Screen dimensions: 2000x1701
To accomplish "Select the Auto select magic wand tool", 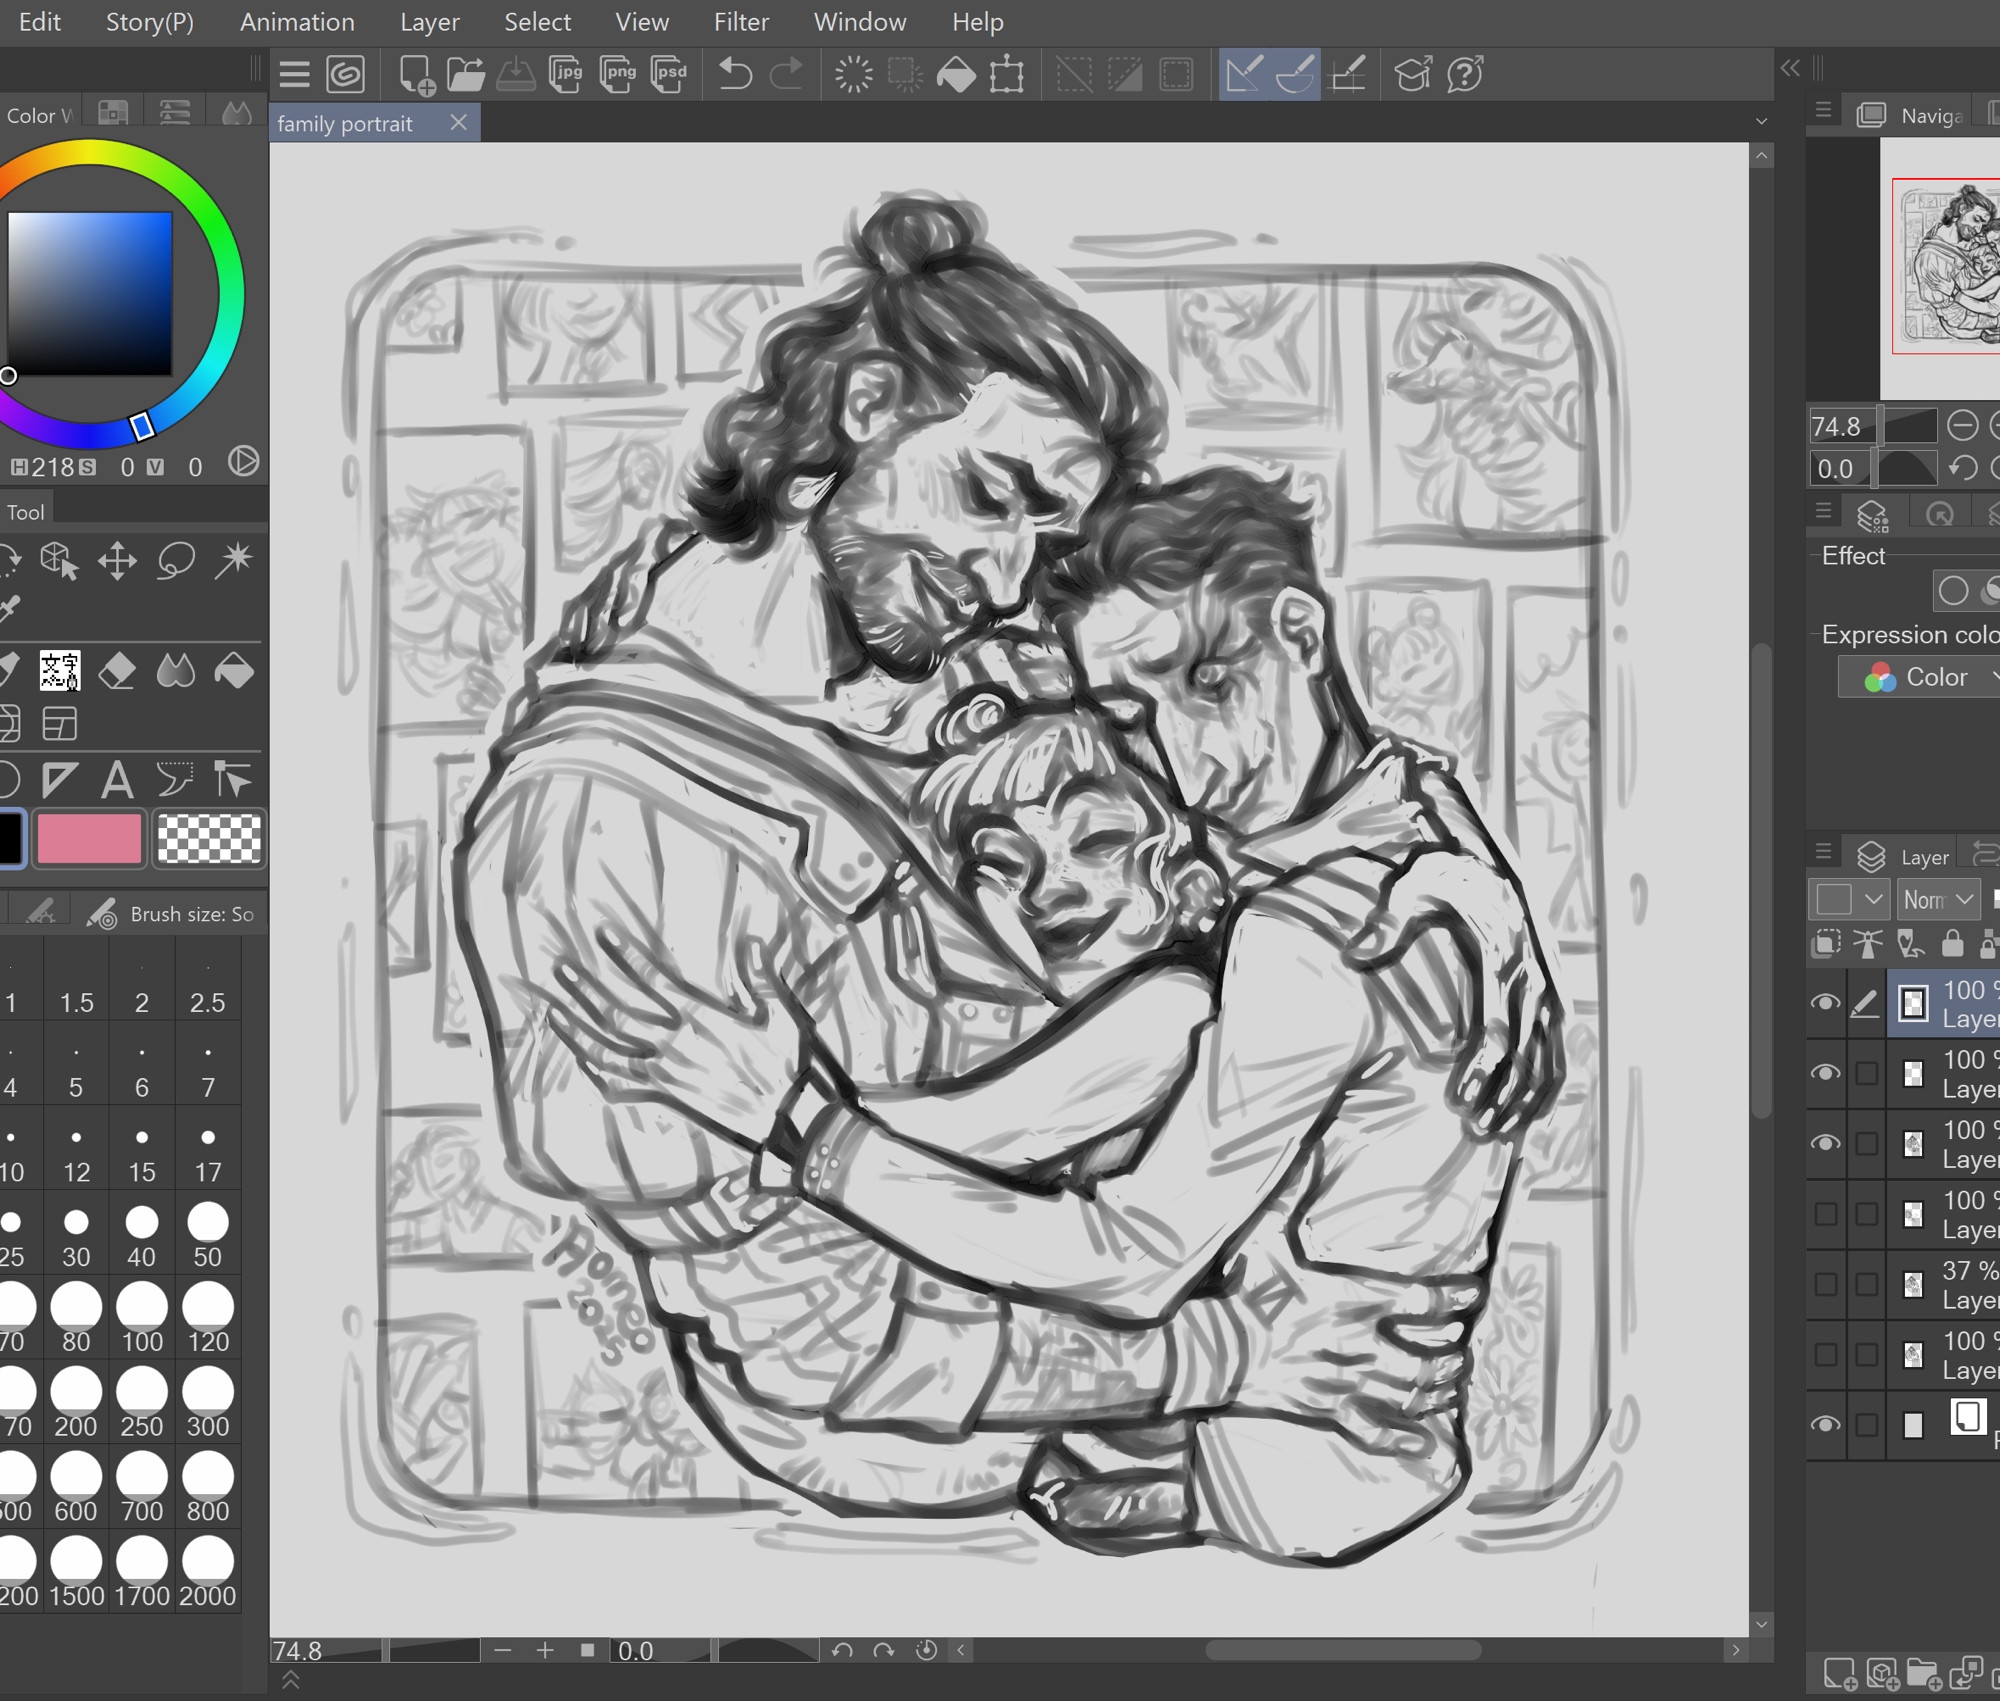I will tap(234, 561).
